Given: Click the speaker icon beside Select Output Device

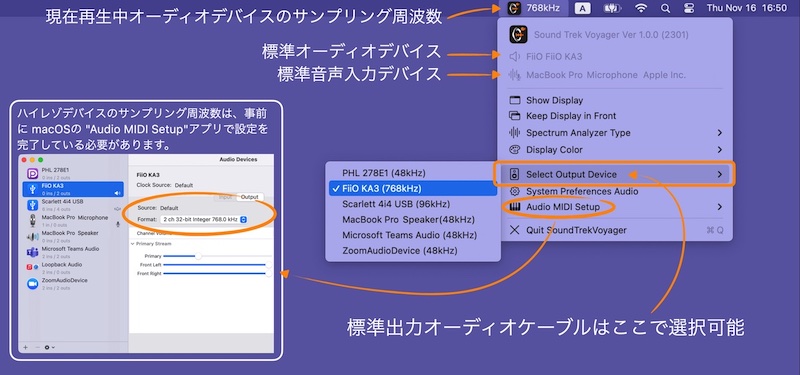Looking at the screenshot, I should [515, 174].
